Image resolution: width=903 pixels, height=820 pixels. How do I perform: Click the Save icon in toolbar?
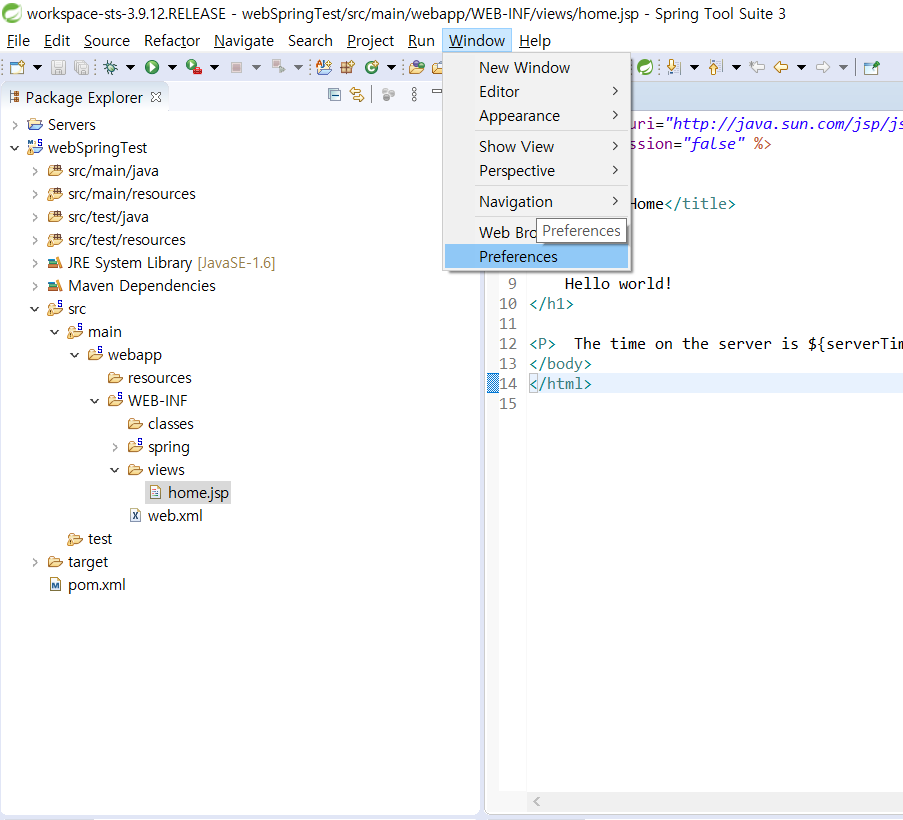(x=58, y=67)
